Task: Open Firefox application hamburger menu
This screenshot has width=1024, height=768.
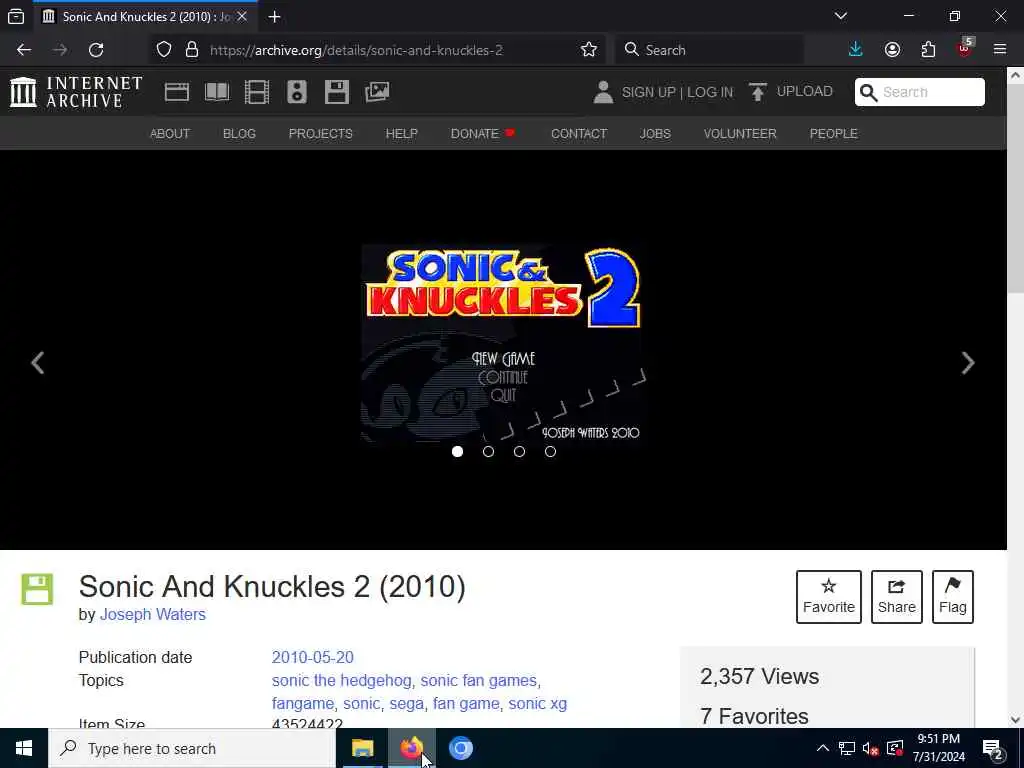Action: (1000, 50)
